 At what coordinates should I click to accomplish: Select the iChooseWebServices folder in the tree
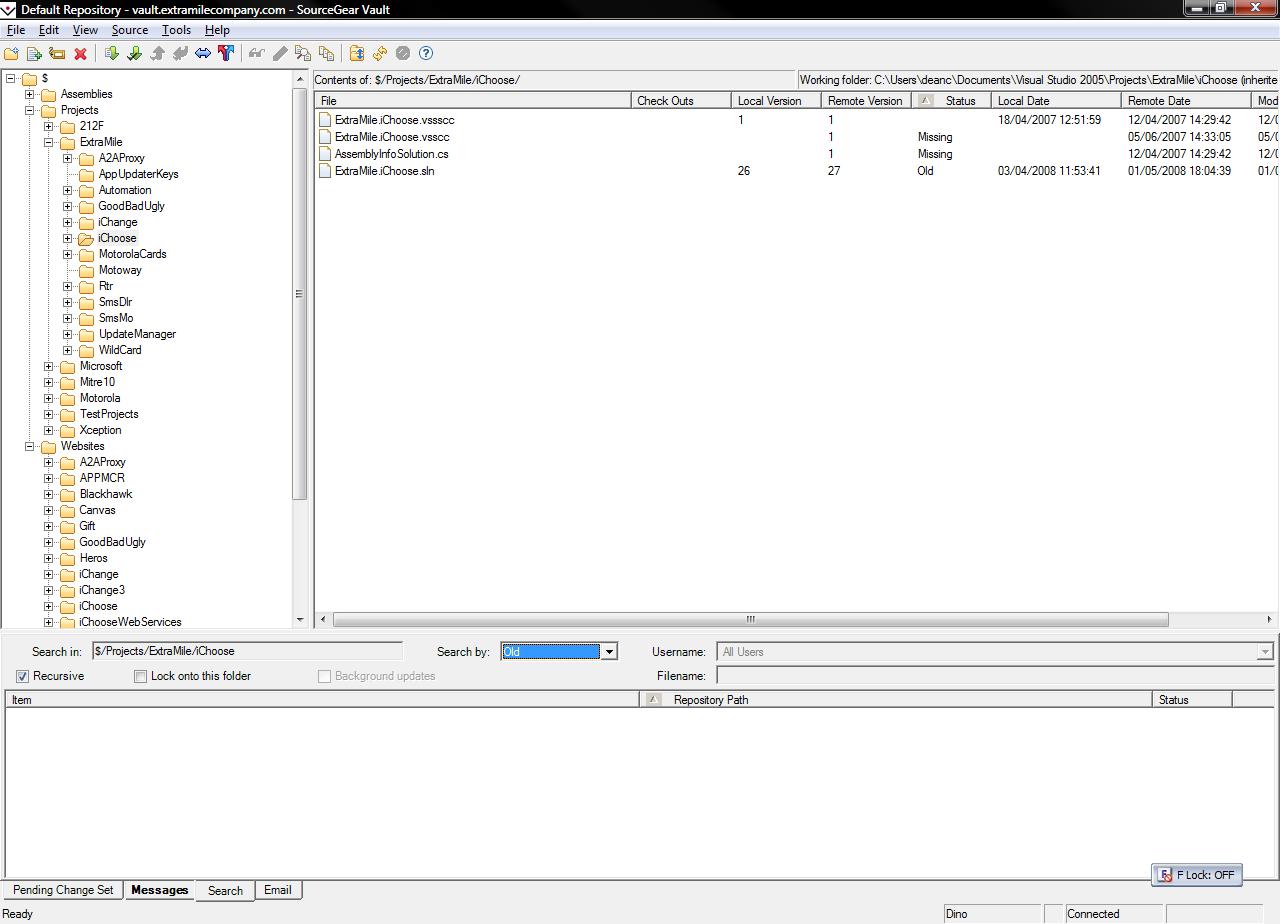(130, 622)
